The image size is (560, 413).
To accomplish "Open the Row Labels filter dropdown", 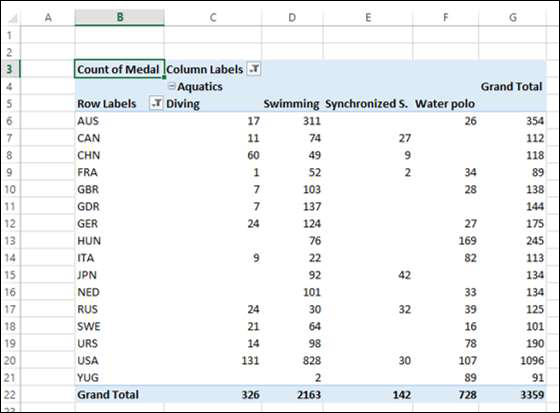I will (x=156, y=103).
